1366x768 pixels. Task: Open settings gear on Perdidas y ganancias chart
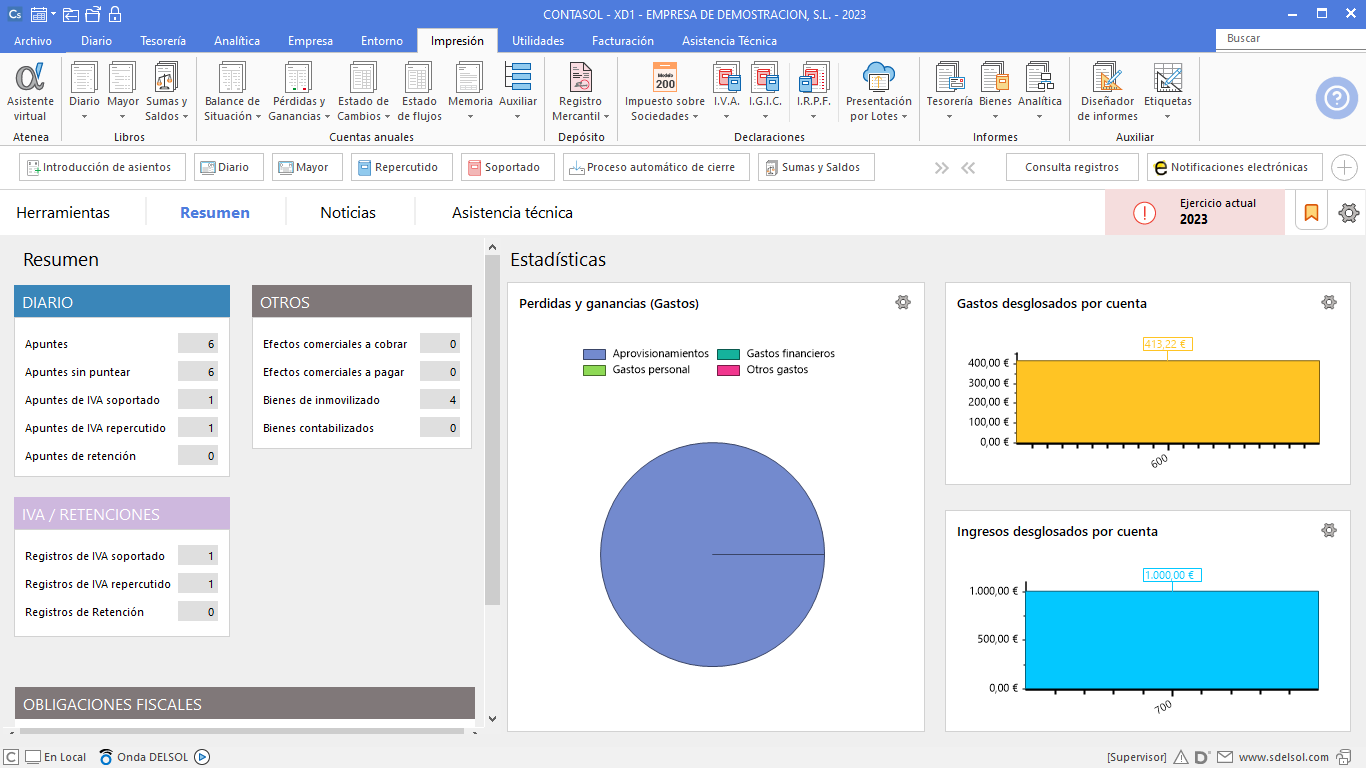pos(903,302)
